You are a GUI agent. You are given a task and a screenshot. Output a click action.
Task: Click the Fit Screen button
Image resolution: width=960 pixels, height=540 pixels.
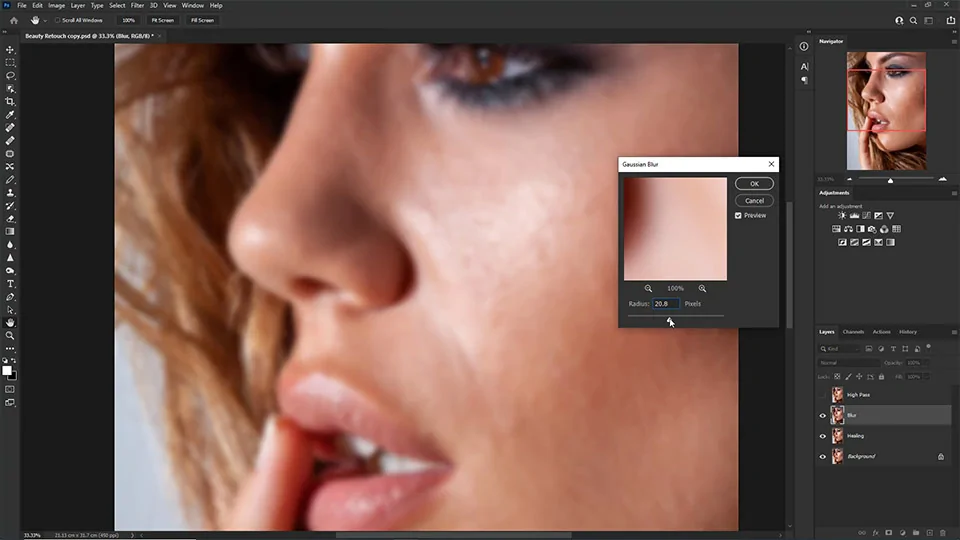click(x=163, y=20)
